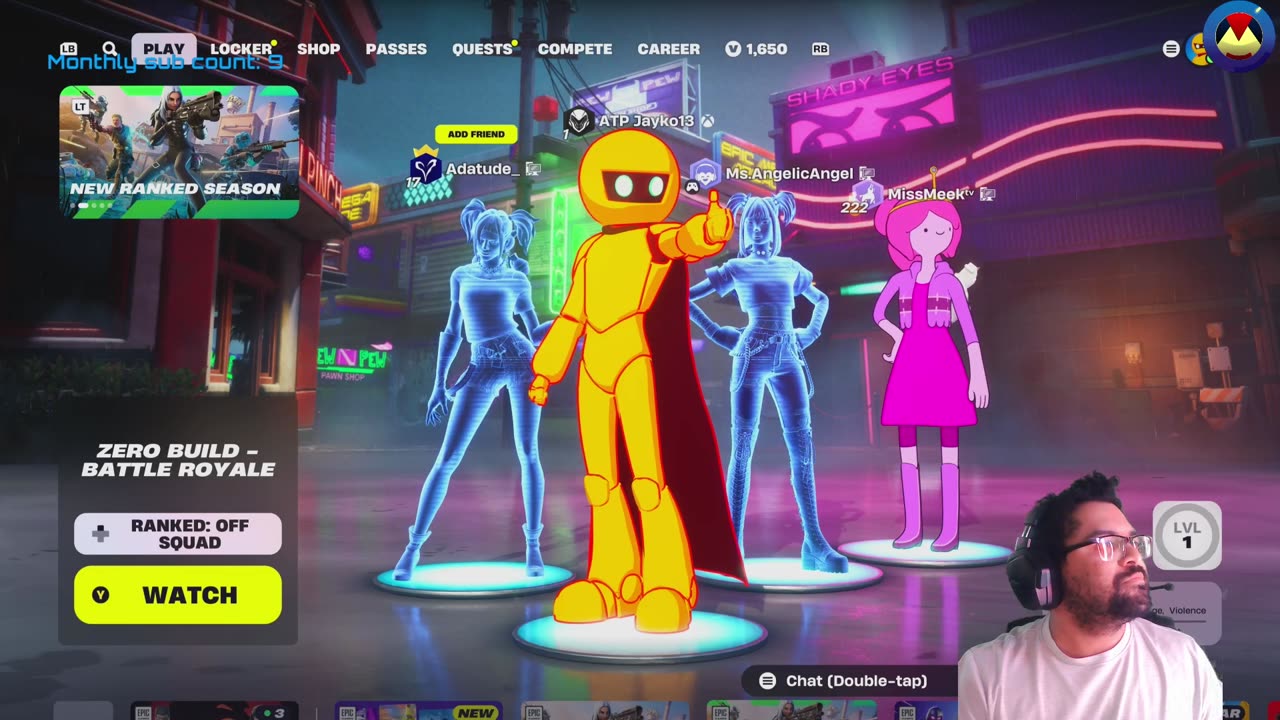This screenshot has height=720, width=1280.
Task: Open the bottom tile marked NEW
Action: click(419, 711)
